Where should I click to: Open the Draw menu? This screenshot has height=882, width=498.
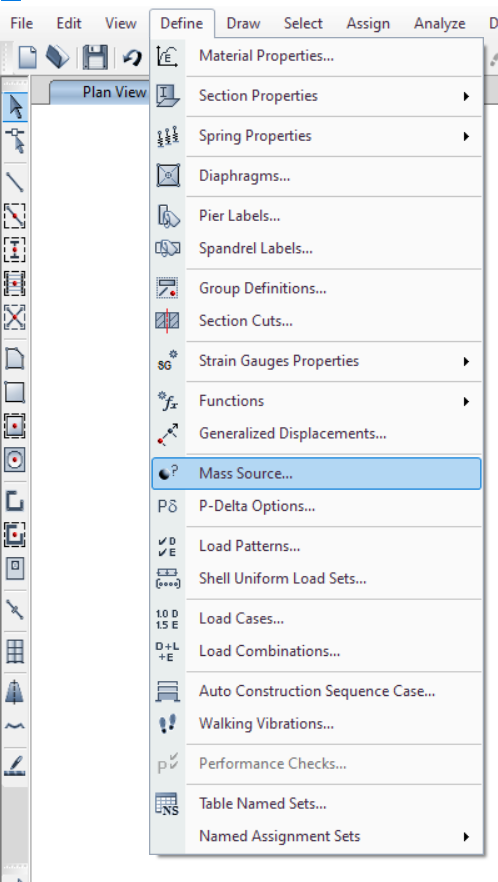243,24
